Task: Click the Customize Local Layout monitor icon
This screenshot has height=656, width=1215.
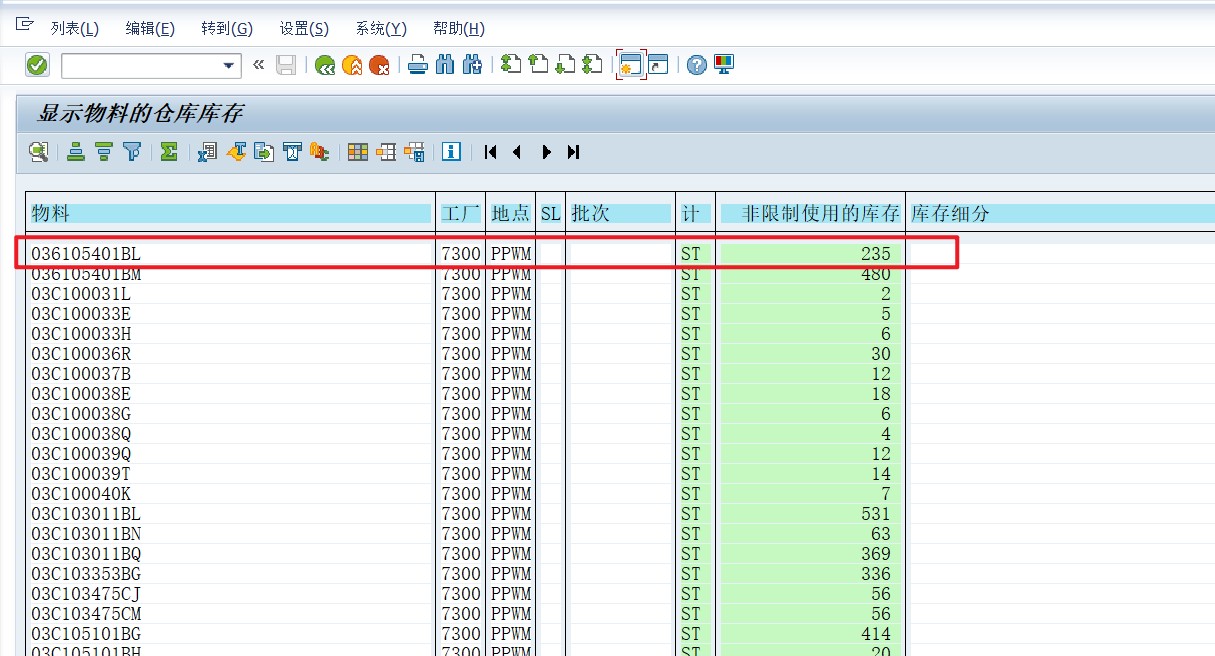Action: click(x=724, y=65)
